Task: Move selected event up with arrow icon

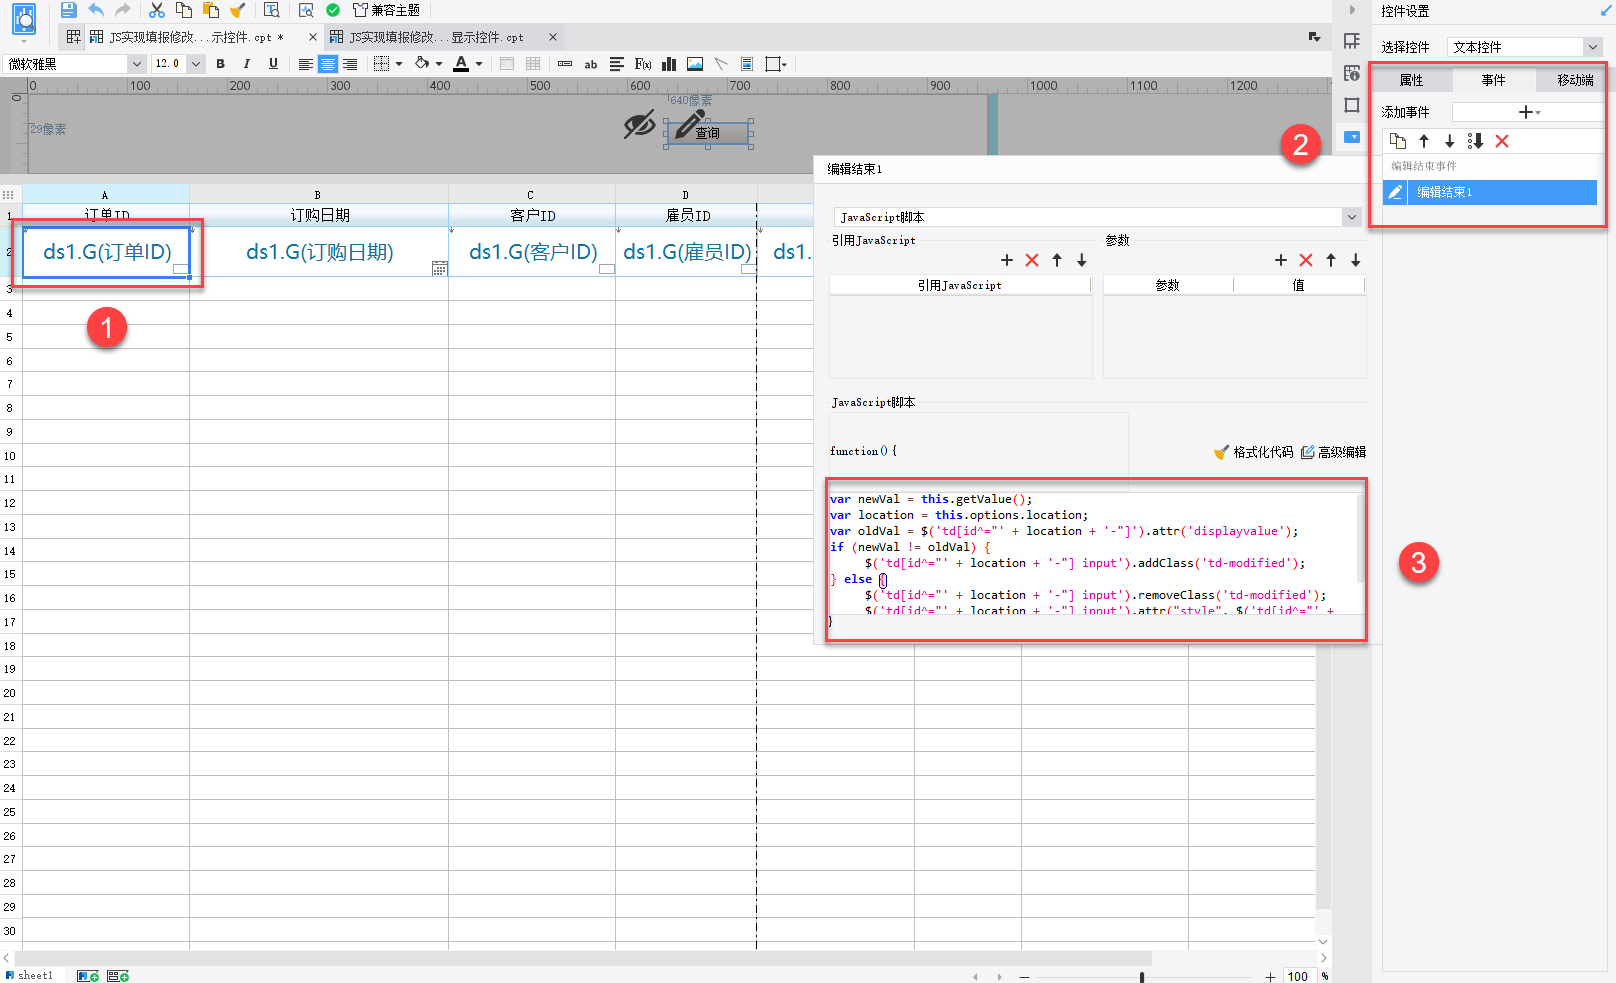Action: [x=1424, y=141]
